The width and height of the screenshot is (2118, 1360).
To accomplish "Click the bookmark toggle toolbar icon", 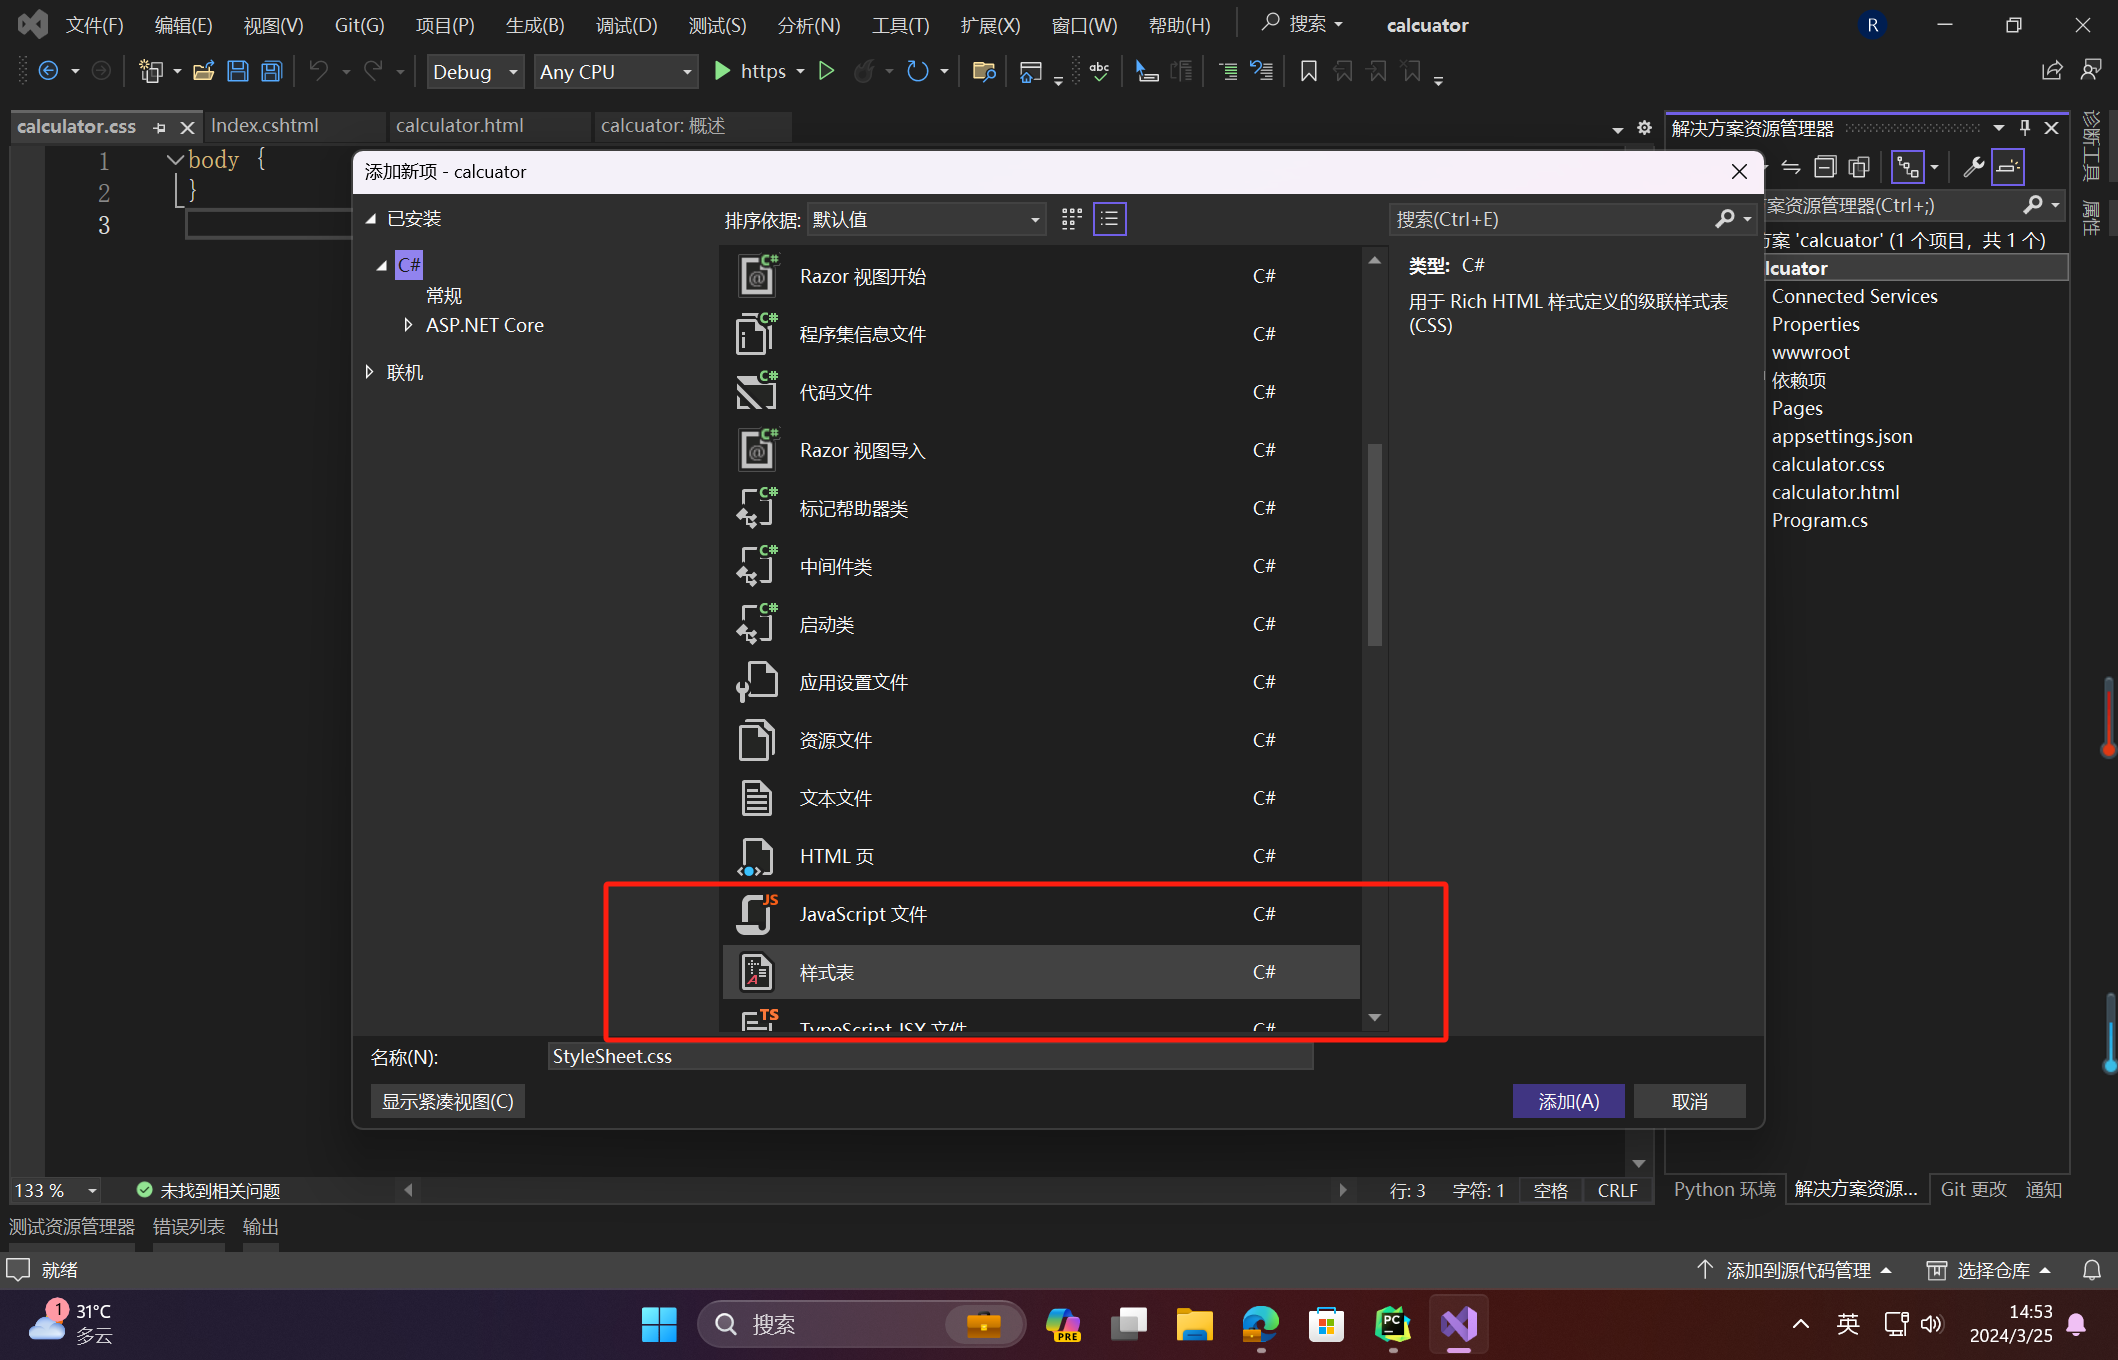I will tap(1308, 71).
